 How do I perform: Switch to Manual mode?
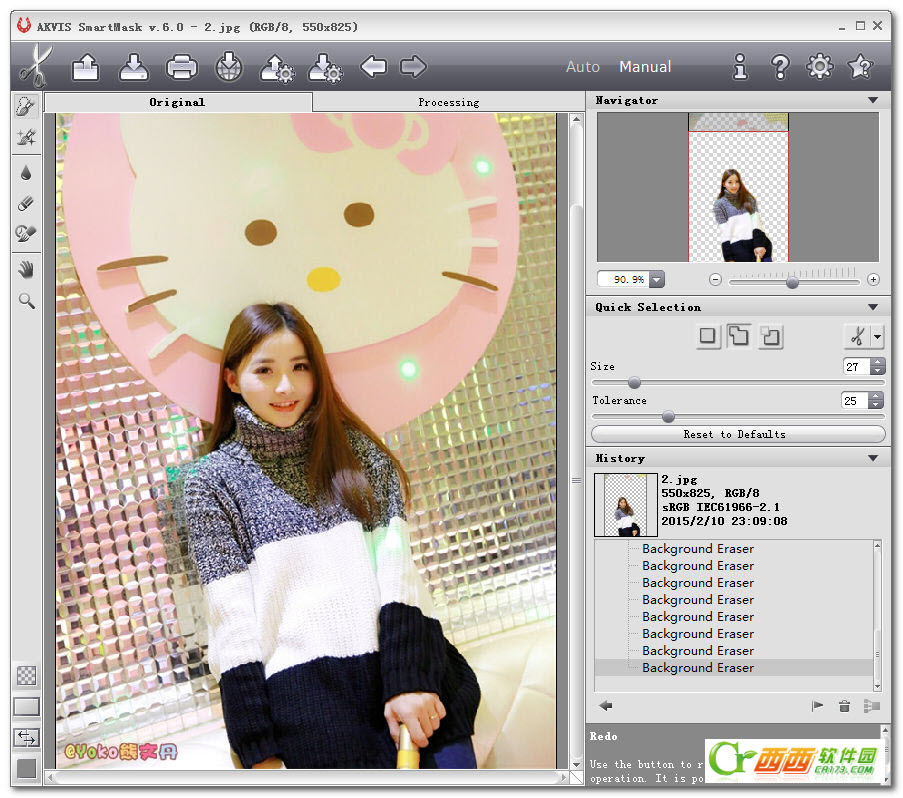[645, 67]
